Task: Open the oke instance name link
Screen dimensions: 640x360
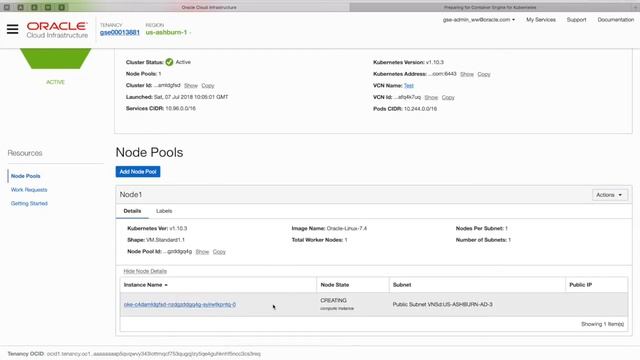Action: (x=180, y=304)
